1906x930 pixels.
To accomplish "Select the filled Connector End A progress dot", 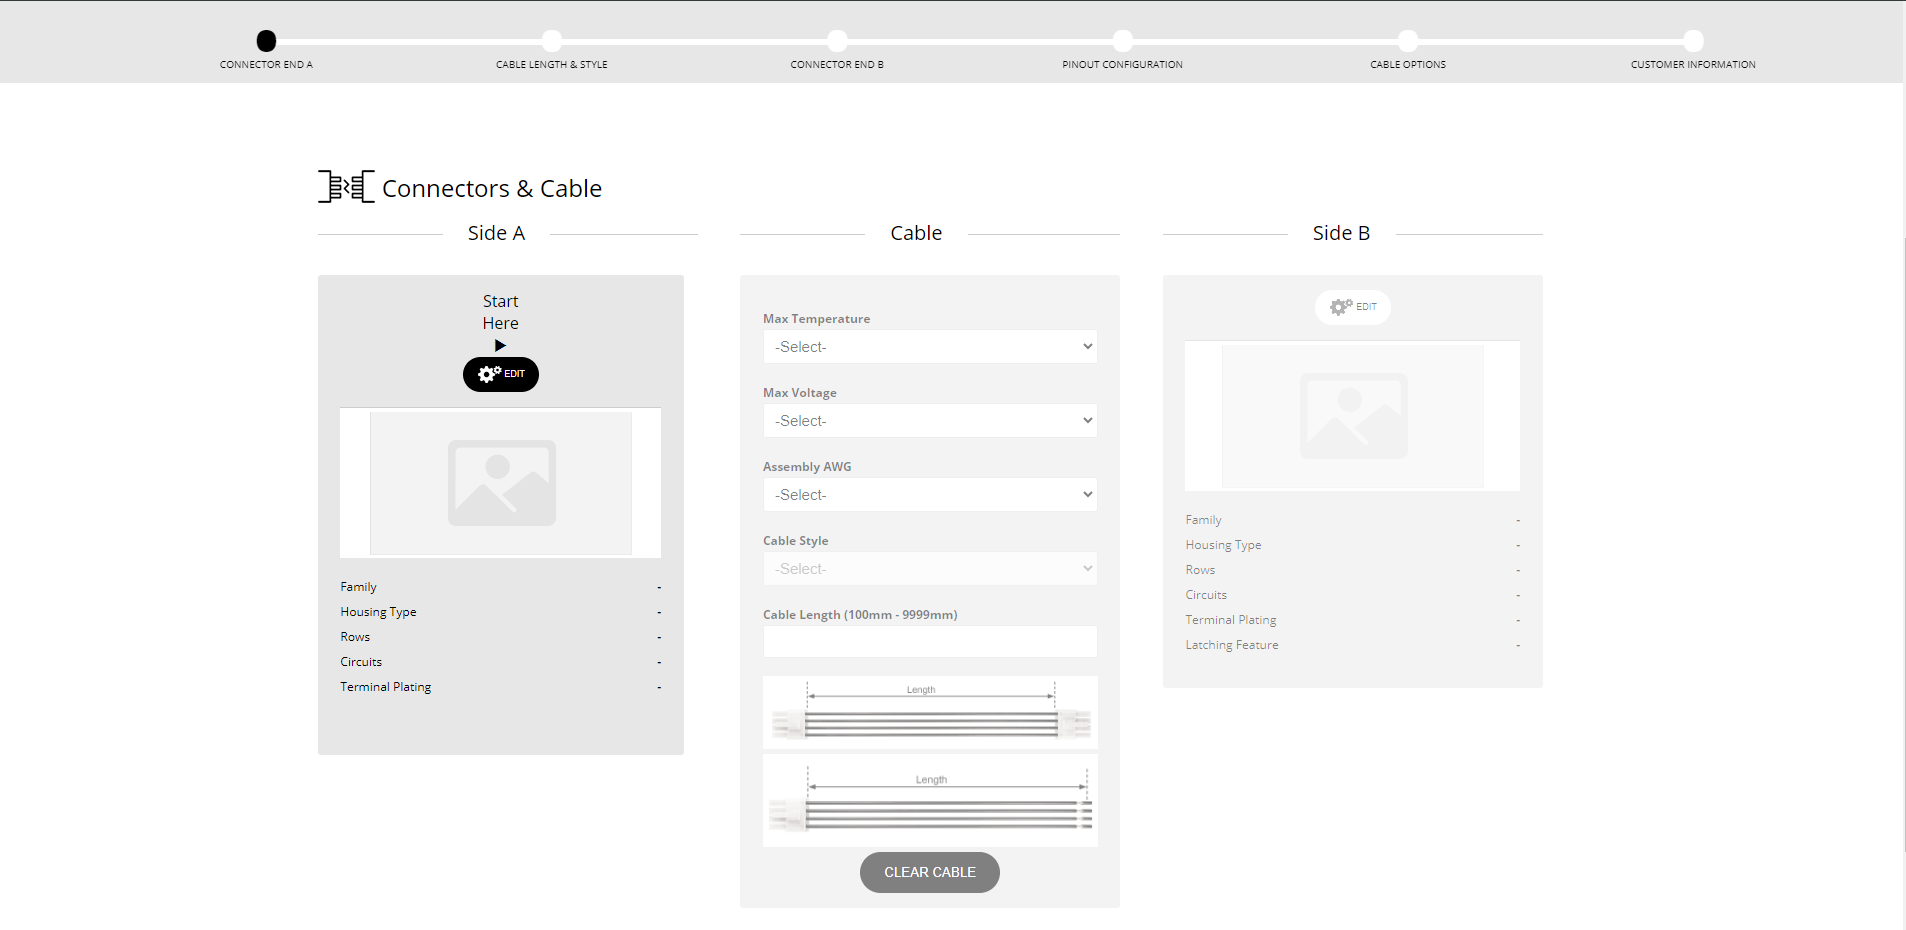I will [266, 41].
